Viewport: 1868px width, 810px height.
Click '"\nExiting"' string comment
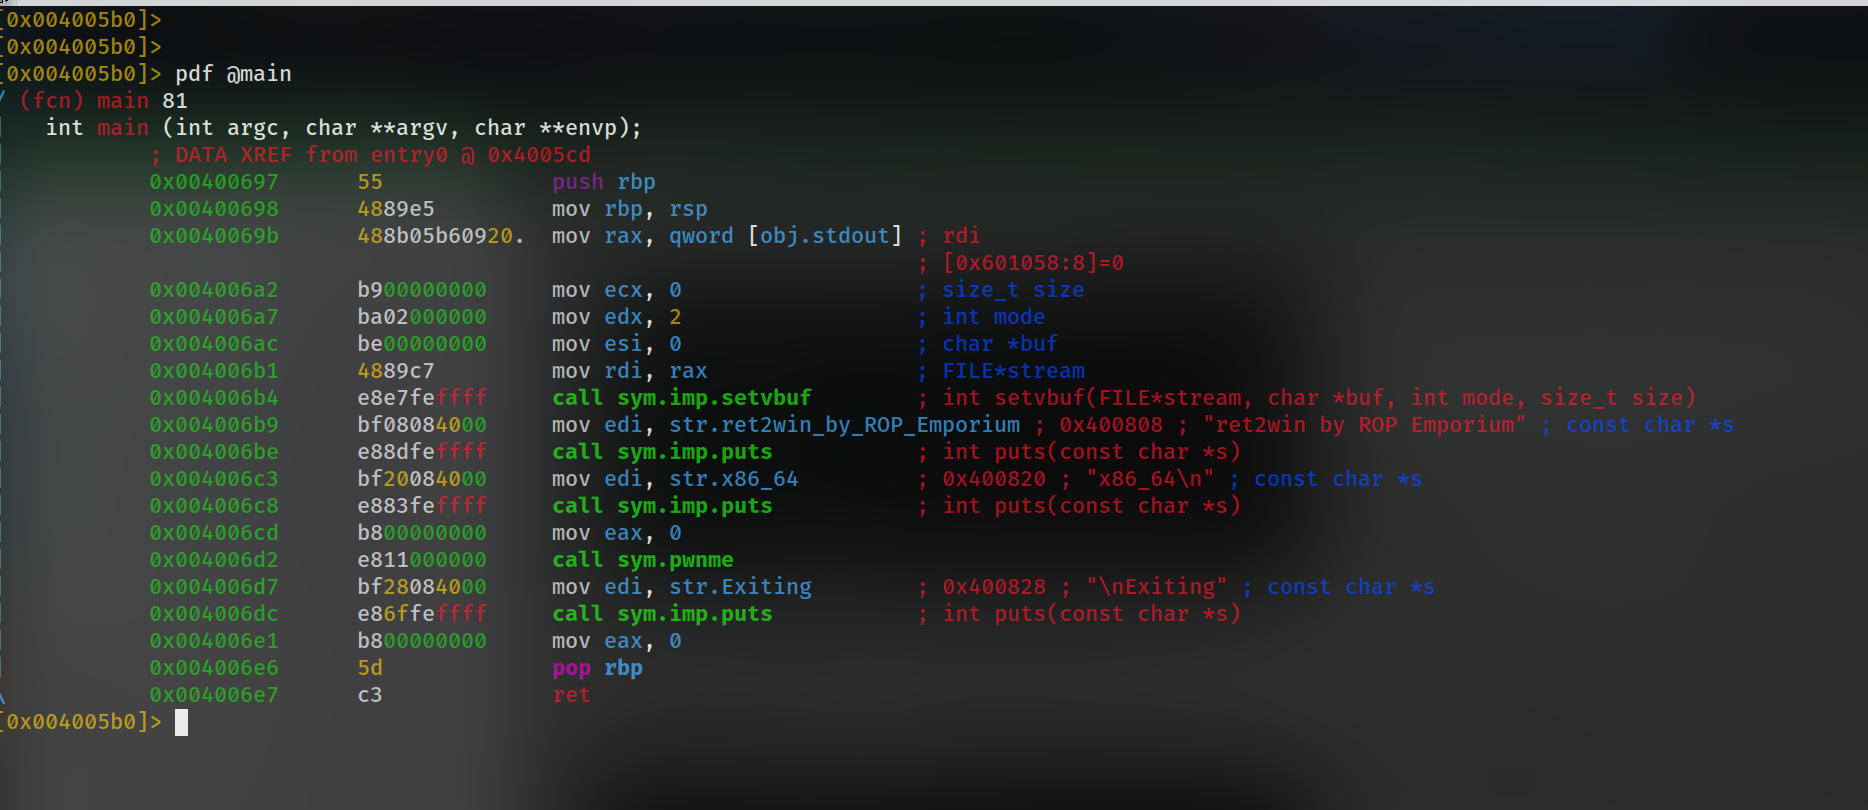[1156, 587]
